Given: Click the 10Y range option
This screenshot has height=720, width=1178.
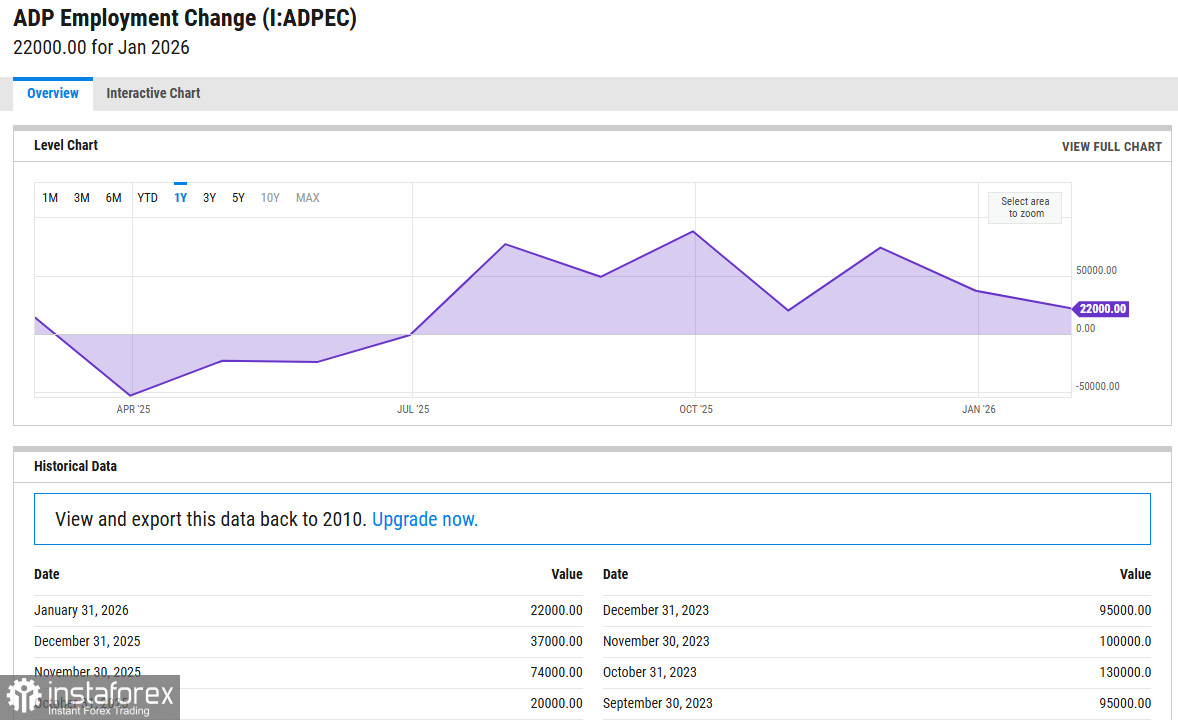Looking at the screenshot, I should pos(270,198).
